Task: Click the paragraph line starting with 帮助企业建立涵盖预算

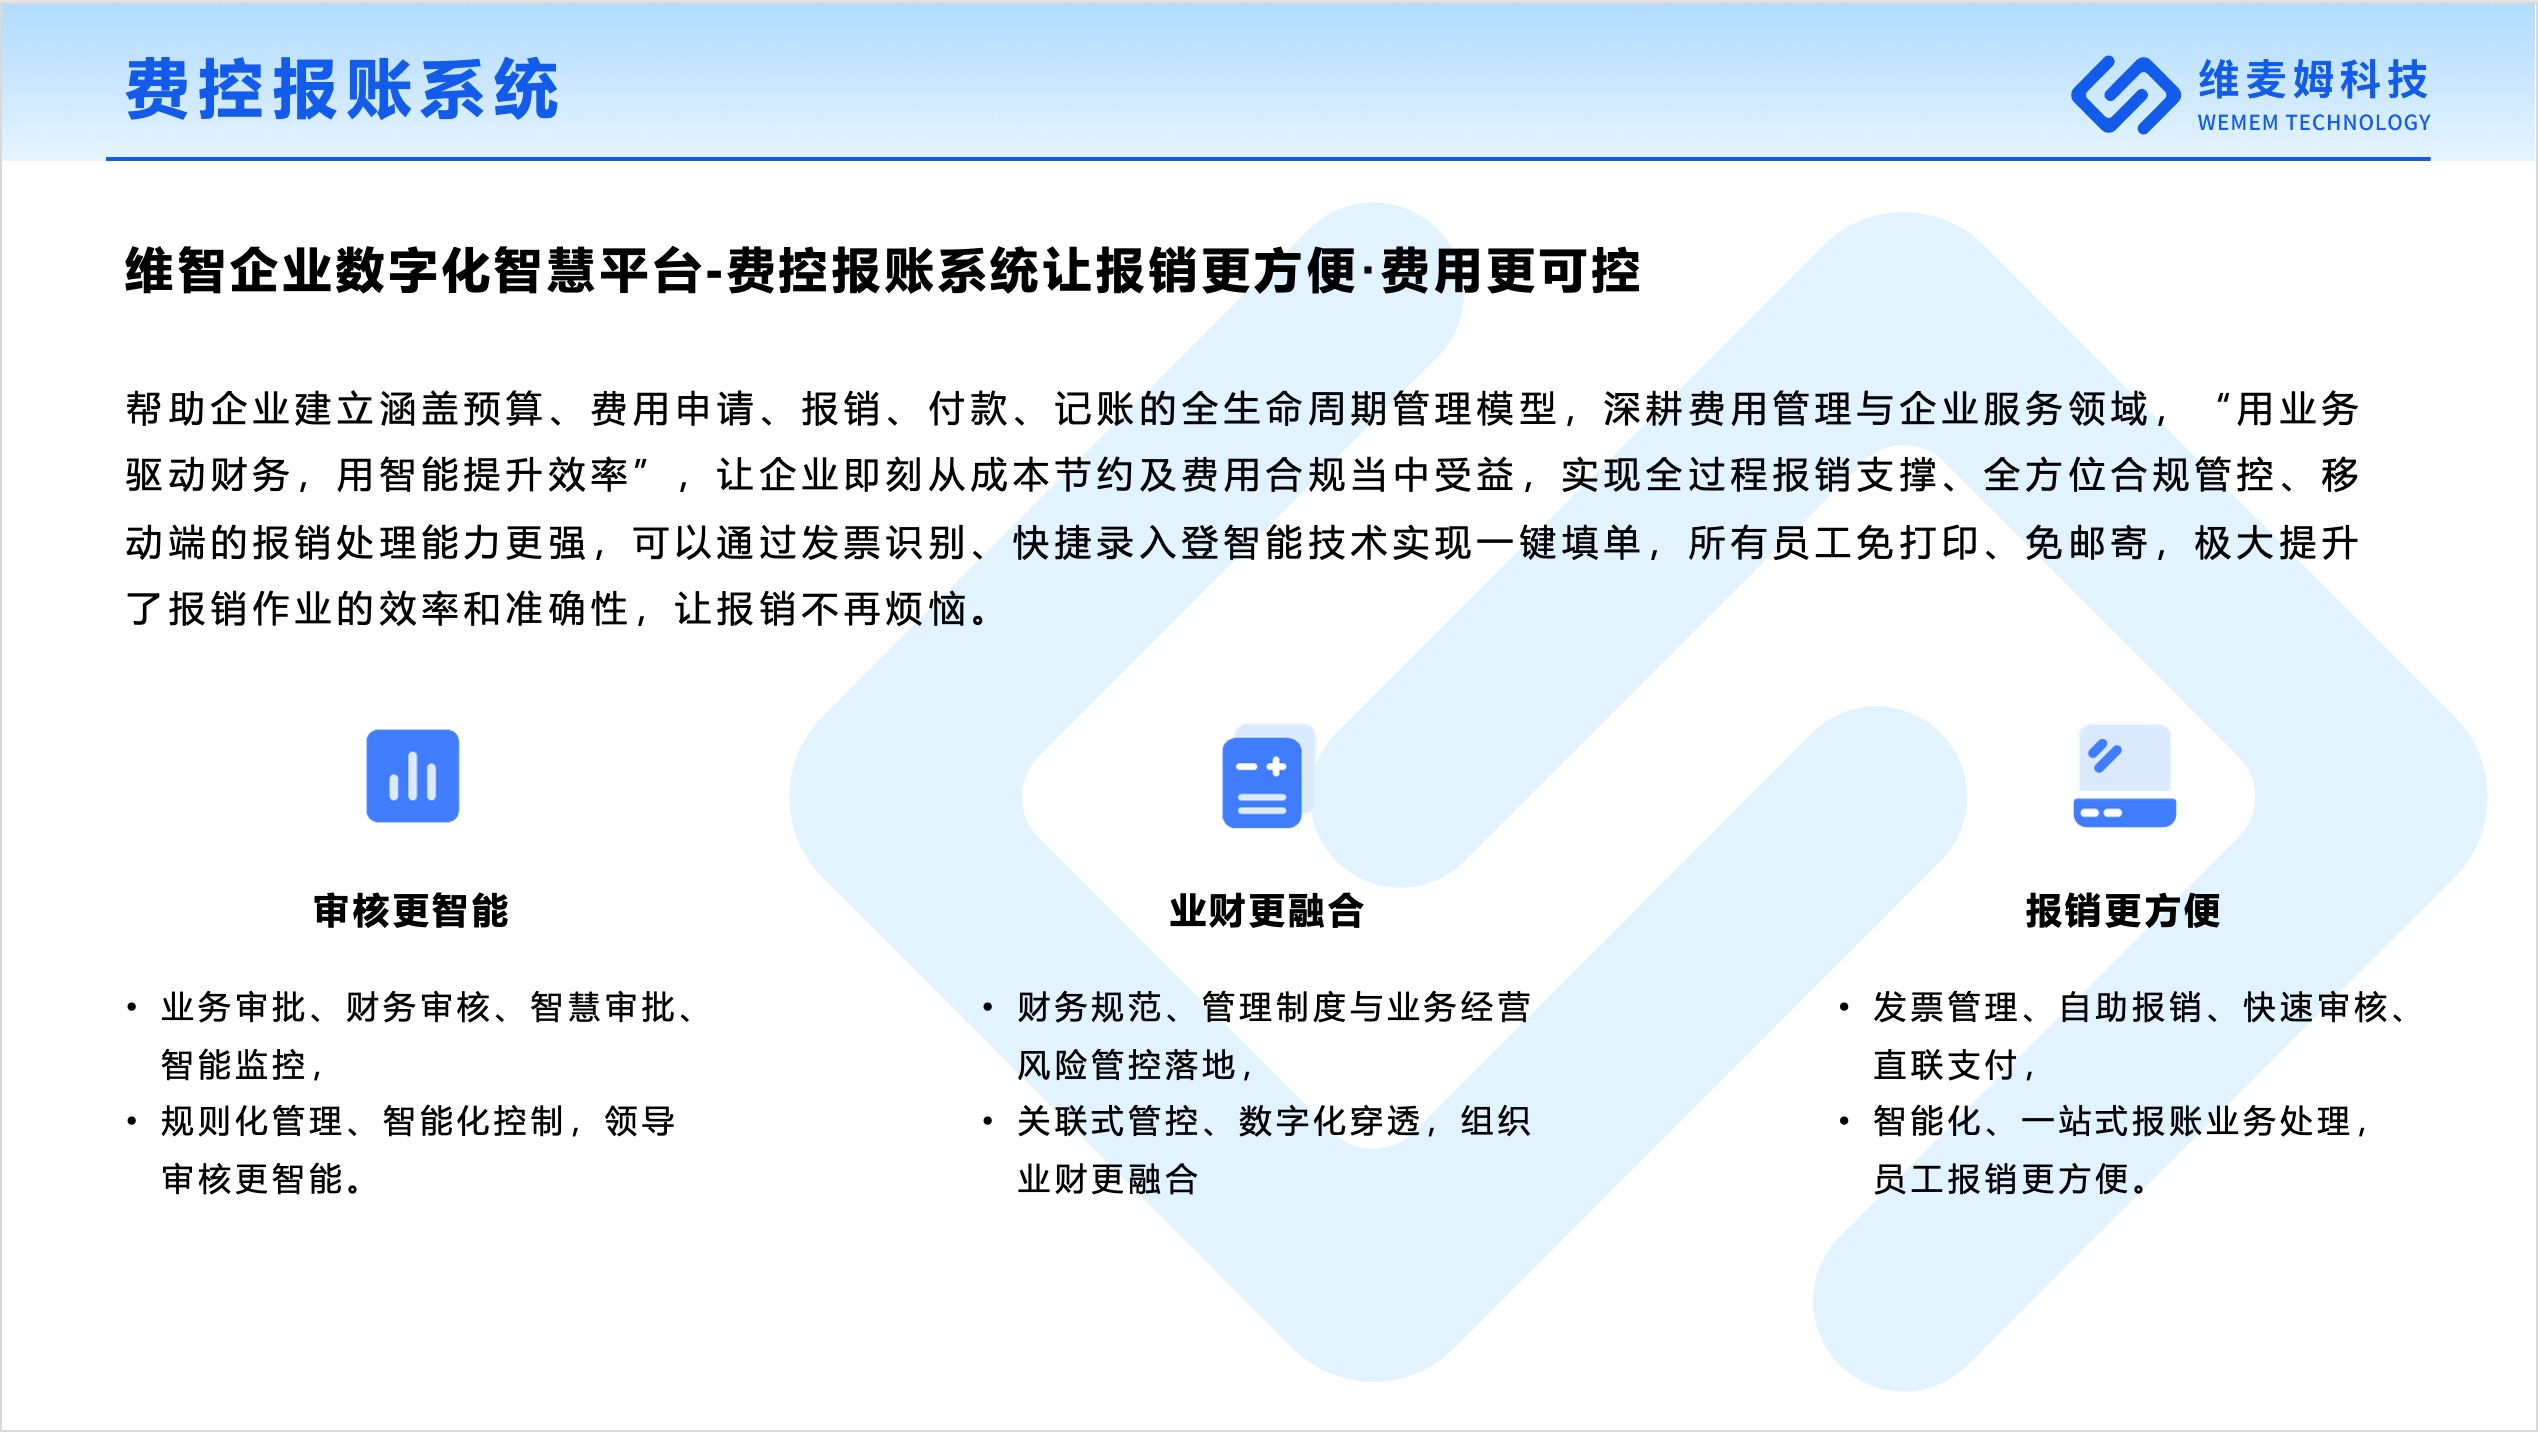Action: tap(1242, 409)
